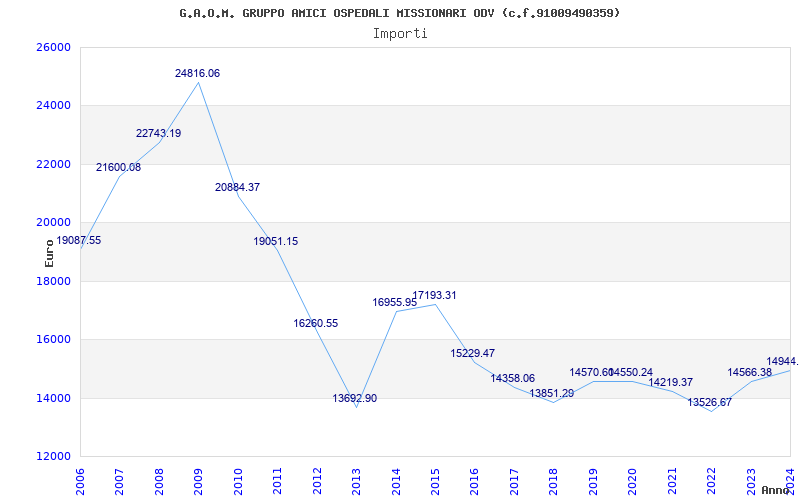The image size is (800, 500).
Task: Click y-axis tick 22000
Action: tap(54, 164)
